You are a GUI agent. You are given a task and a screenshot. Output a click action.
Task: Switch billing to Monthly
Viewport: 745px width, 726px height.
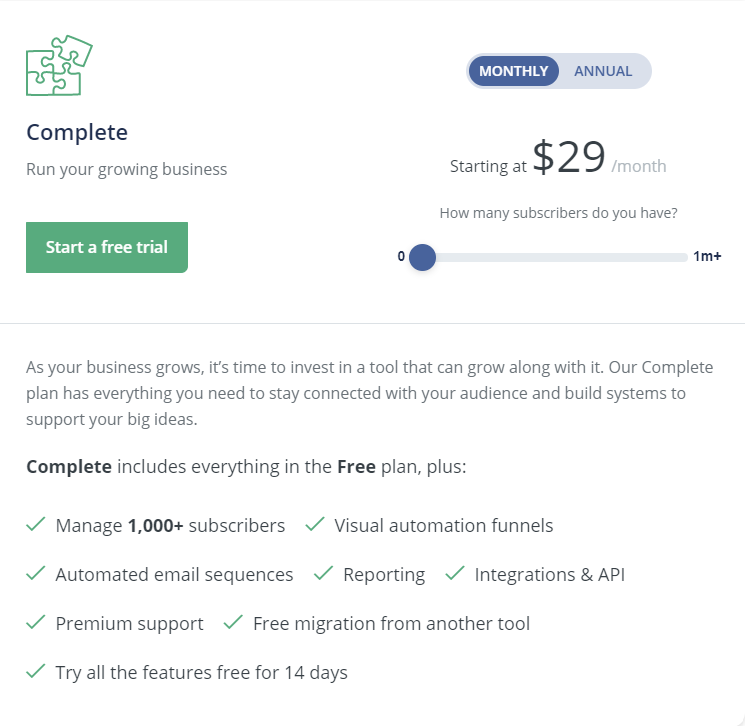(514, 71)
